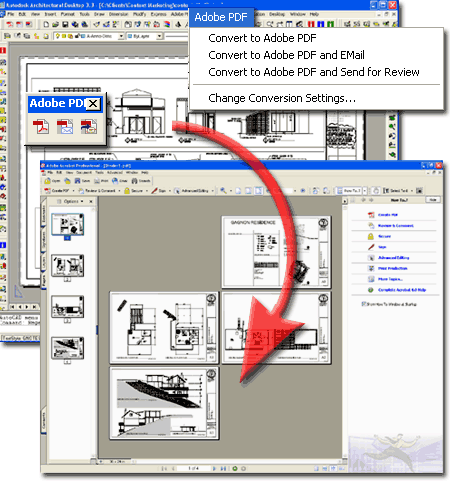Click the Convert and Send for Review icon in floating toolbar
Image resolution: width=450 pixels, height=481 pixels.
point(89,127)
